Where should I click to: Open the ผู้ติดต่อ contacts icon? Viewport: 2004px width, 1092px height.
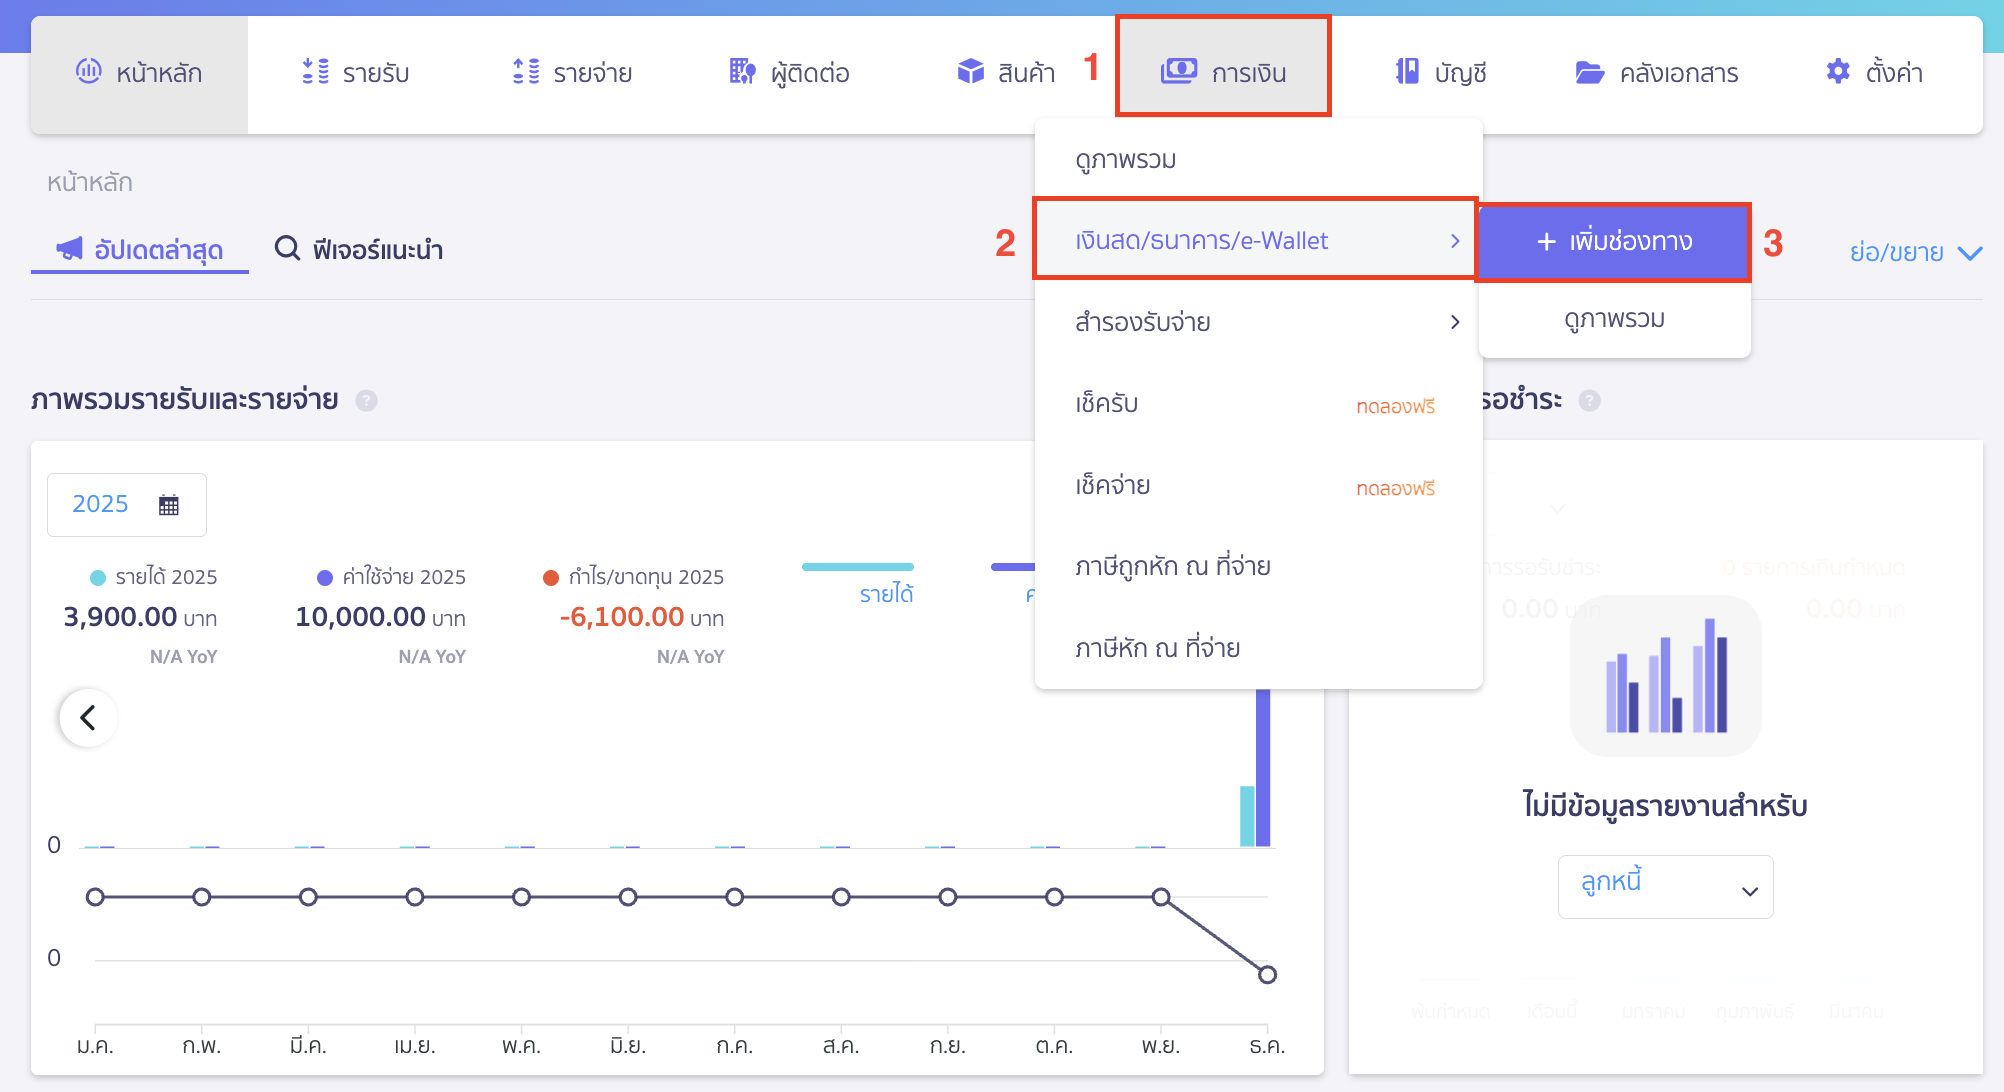click(741, 71)
